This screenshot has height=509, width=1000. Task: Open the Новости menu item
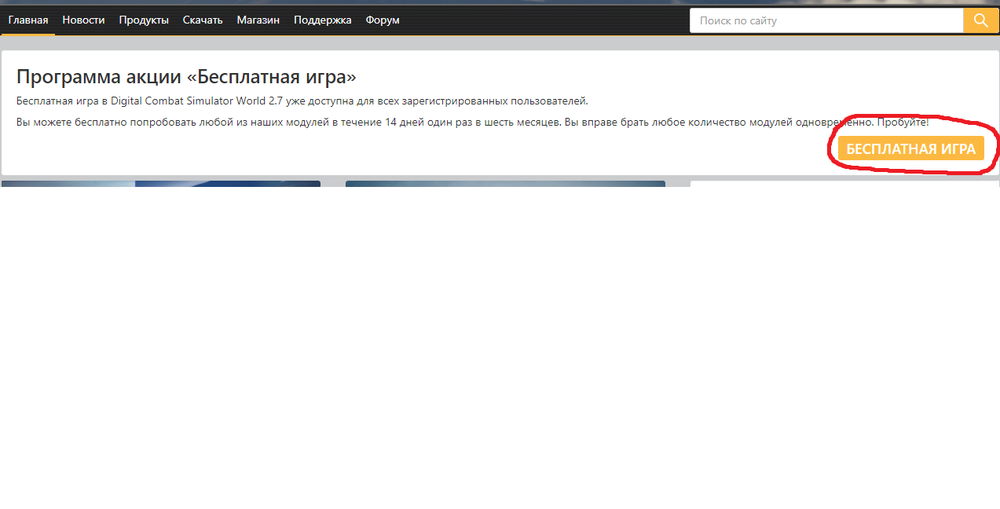coord(84,20)
